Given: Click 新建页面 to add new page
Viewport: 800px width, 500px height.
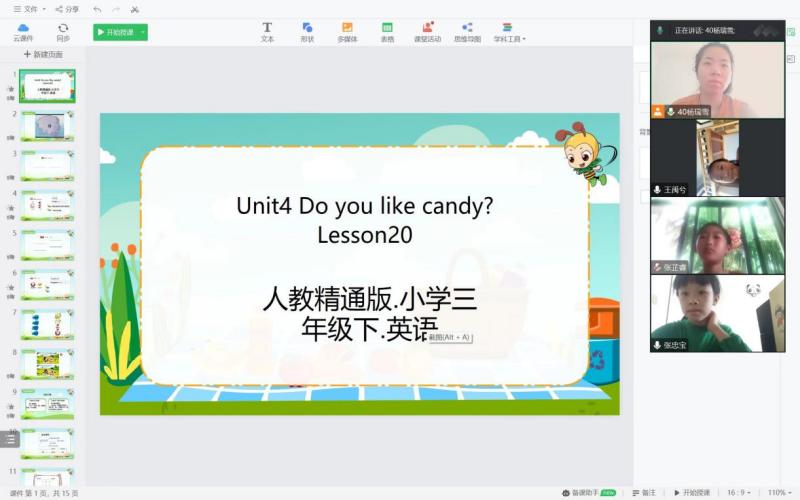Looking at the screenshot, I should (x=43, y=54).
